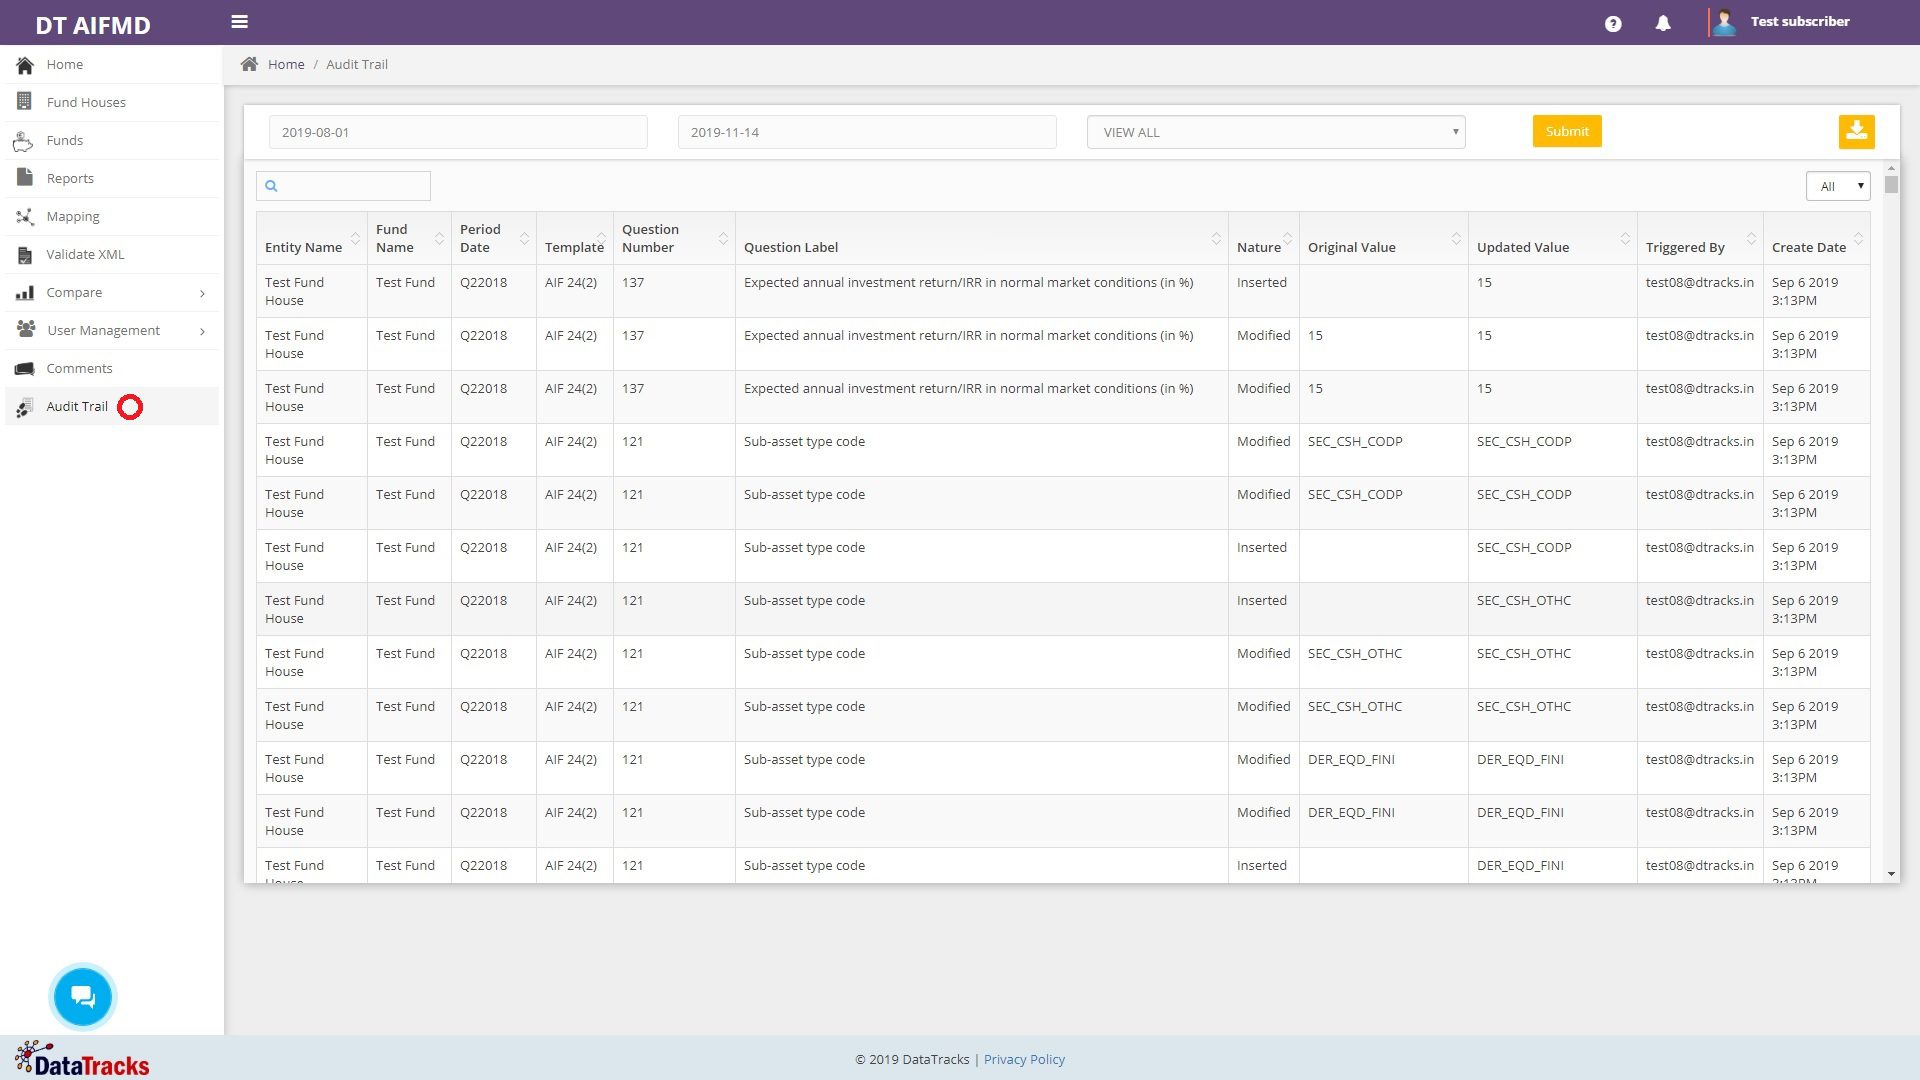The width and height of the screenshot is (1920, 1080).
Task: Click the All results dropdown filter
Action: click(x=1837, y=186)
